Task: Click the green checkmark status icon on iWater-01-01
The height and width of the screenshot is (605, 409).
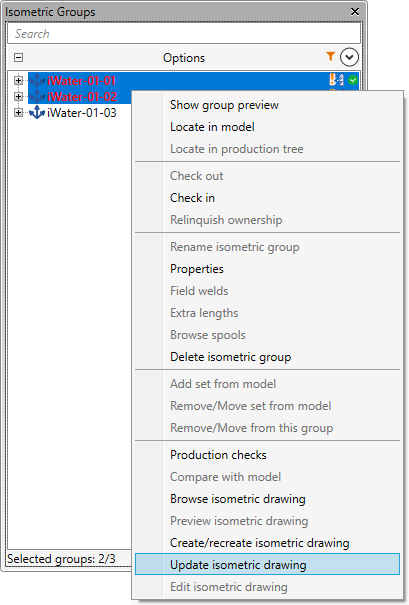Action: [x=353, y=80]
